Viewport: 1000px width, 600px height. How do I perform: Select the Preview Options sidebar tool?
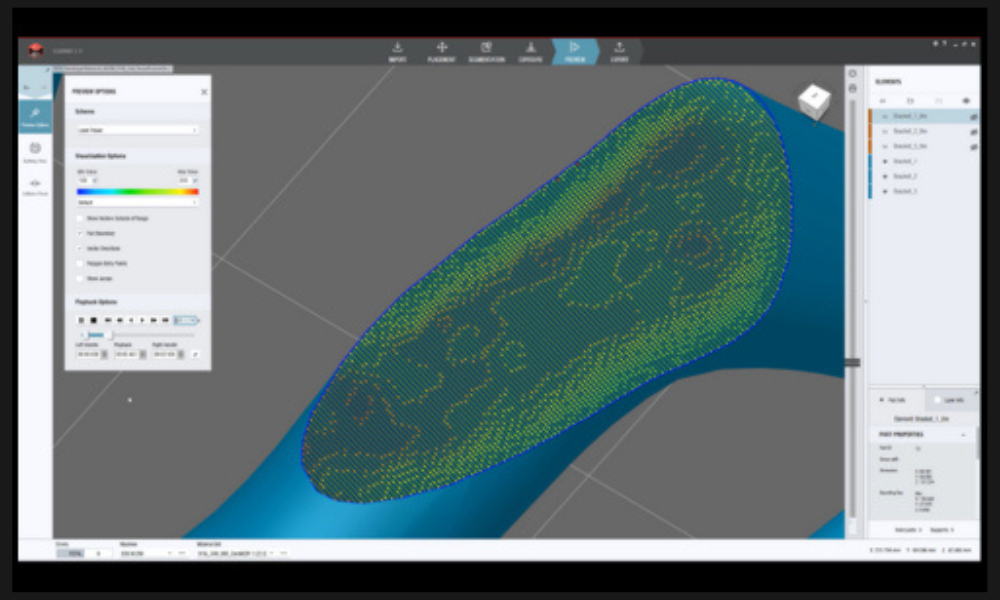point(35,116)
